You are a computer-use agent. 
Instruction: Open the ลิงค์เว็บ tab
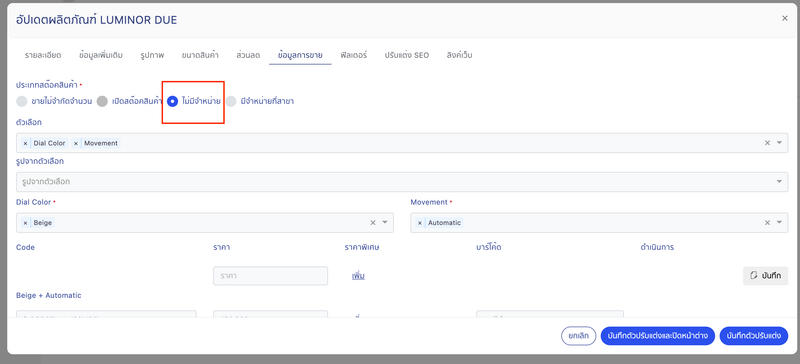tap(459, 55)
